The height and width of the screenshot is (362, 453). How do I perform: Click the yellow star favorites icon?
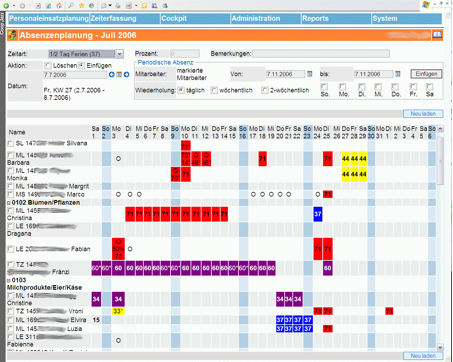pyautogui.click(x=81, y=6)
